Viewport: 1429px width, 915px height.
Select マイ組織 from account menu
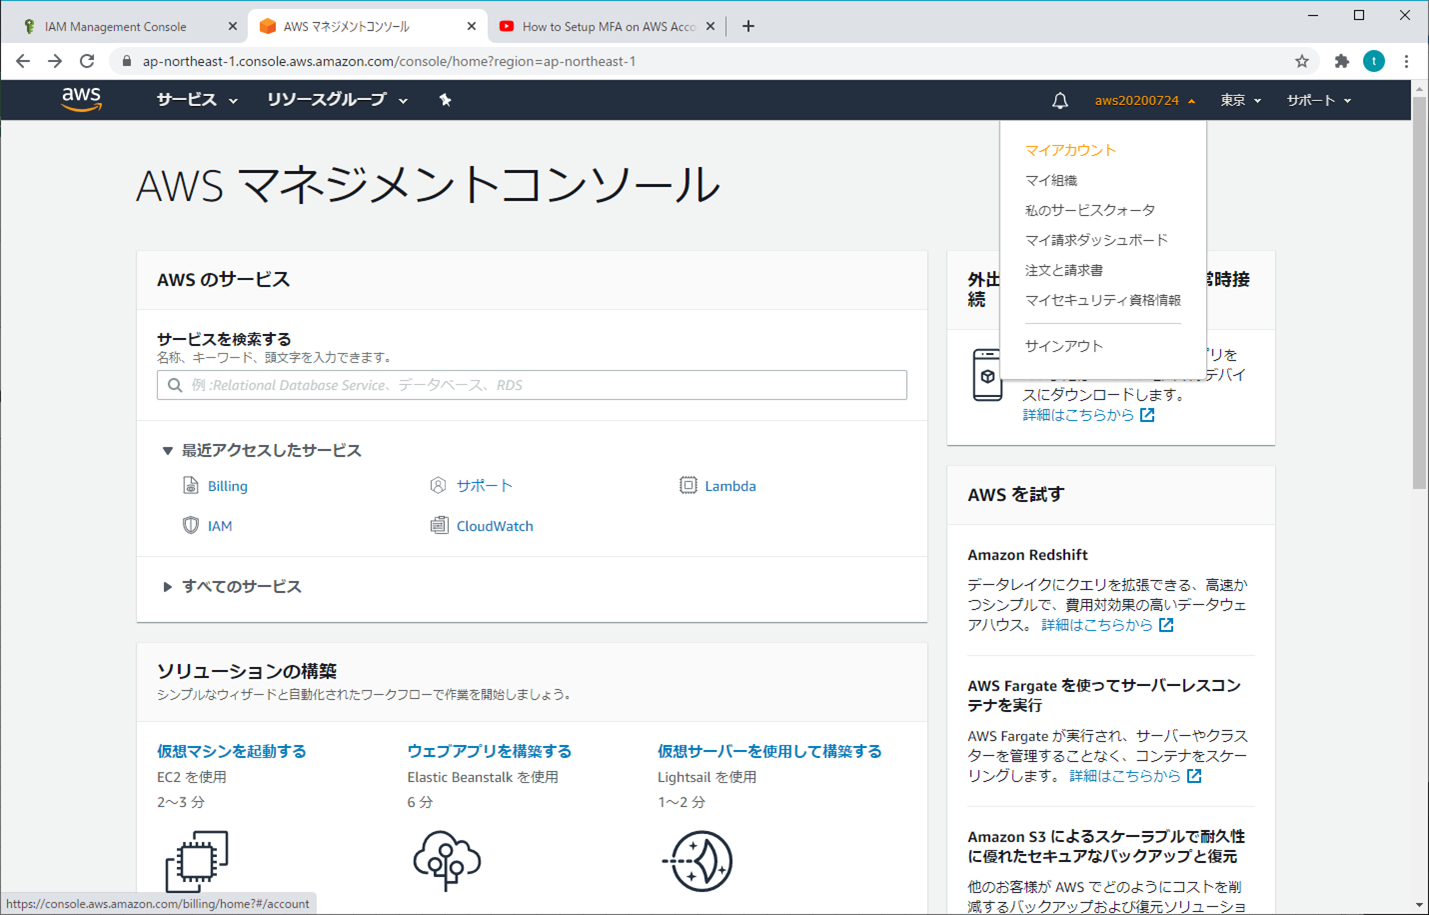click(x=1051, y=180)
